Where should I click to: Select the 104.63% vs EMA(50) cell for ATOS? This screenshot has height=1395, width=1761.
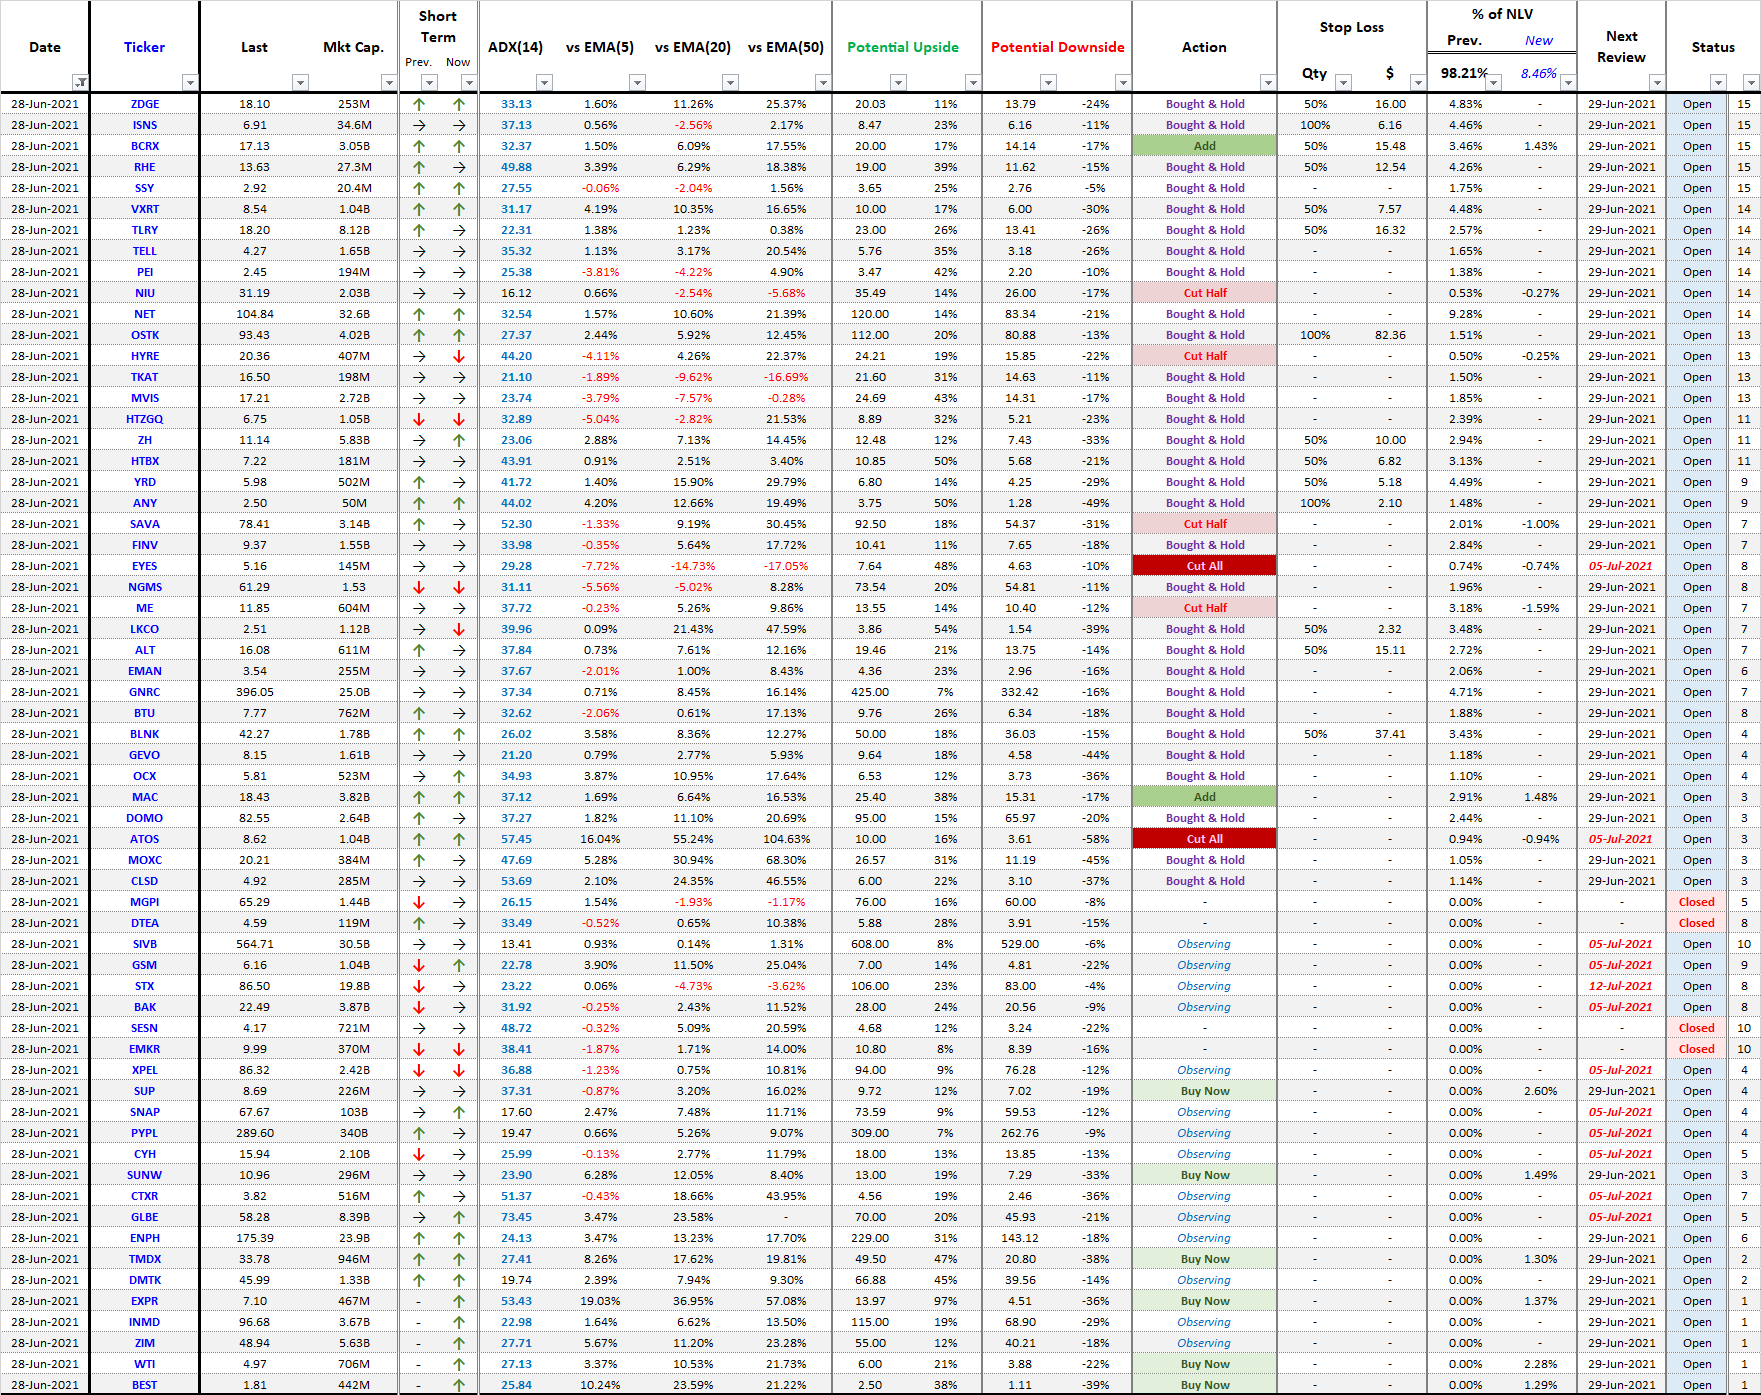pos(786,839)
